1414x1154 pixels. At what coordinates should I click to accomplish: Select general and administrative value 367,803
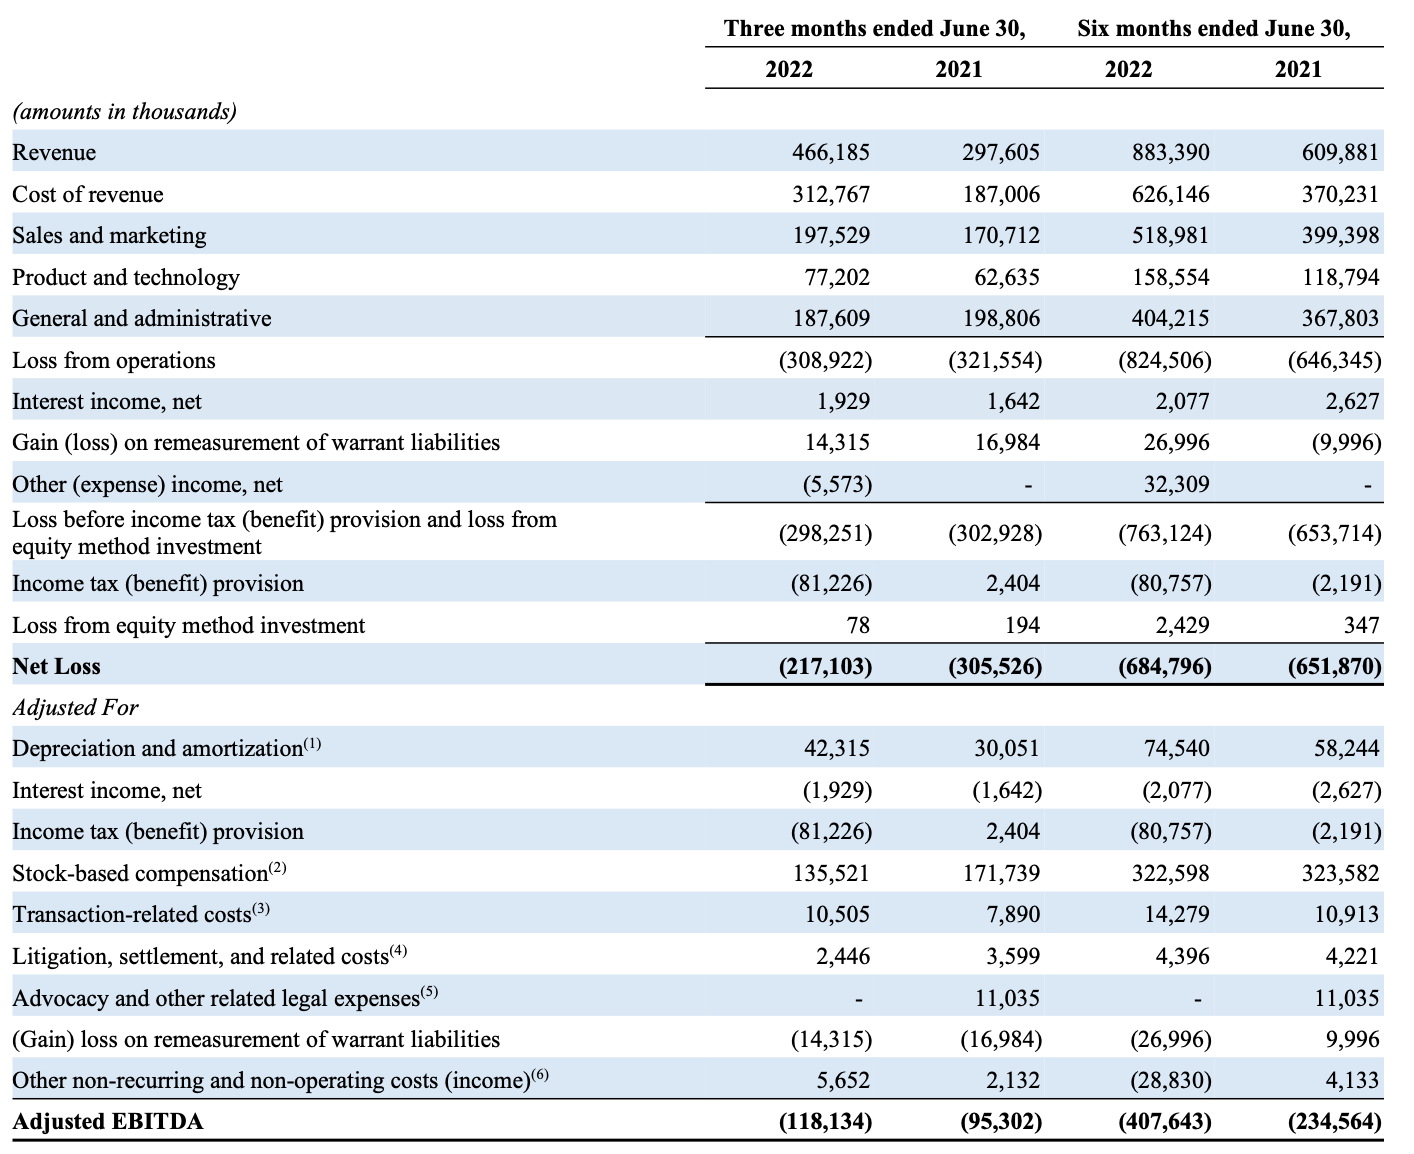coord(1340,318)
